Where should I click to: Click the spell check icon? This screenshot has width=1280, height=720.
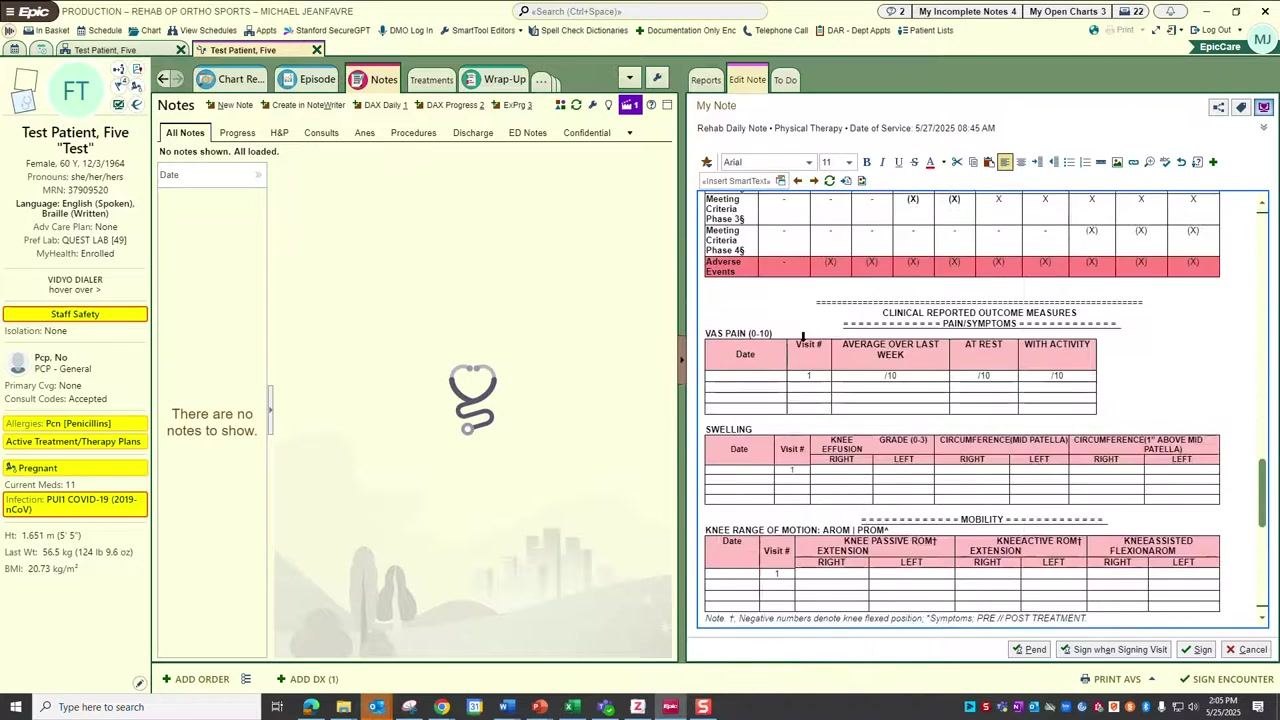click(1165, 162)
